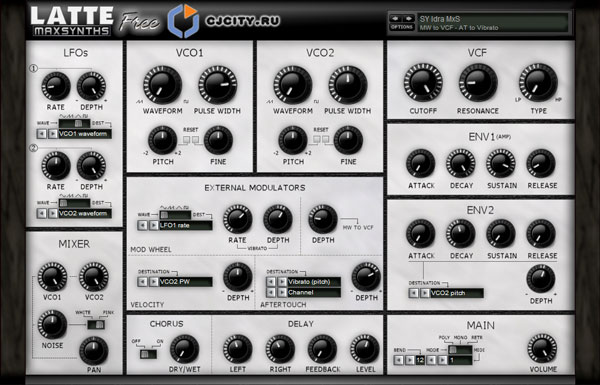Image resolution: width=600 pixels, height=385 pixels.
Task: Next ENV2 destination arrow beside VCO2 pitch
Action: (425, 293)
